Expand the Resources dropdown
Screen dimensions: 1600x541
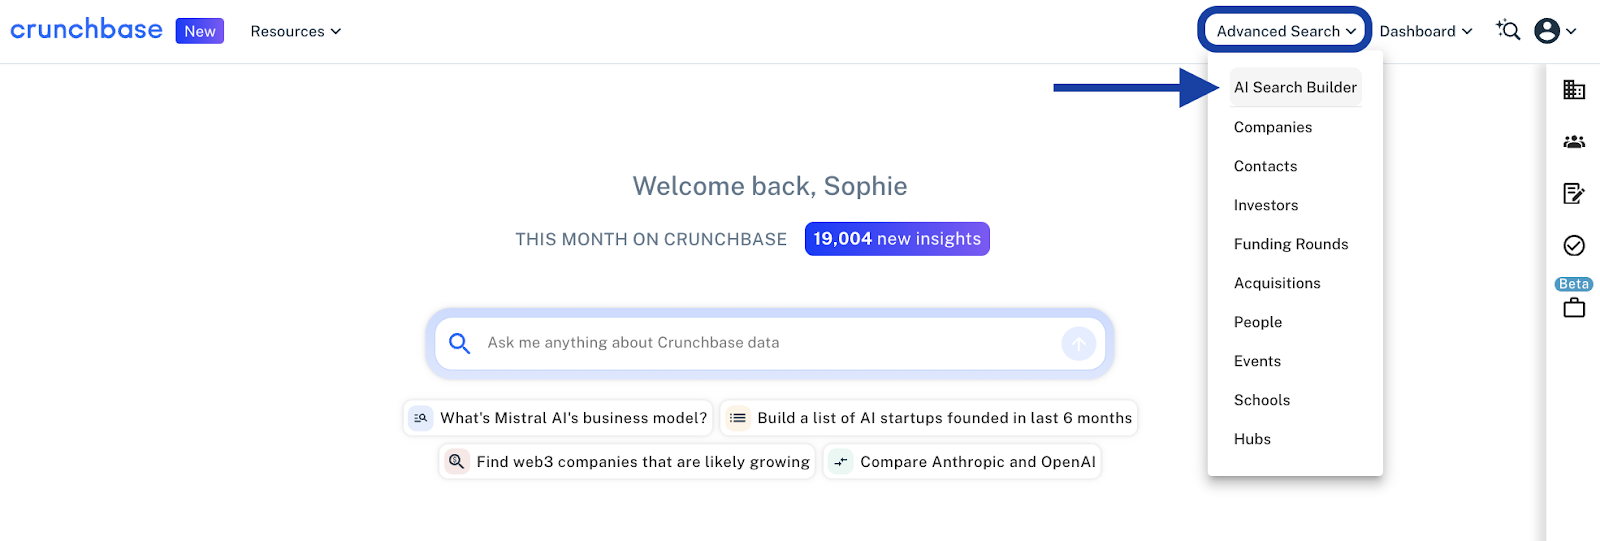coord(296,31)
